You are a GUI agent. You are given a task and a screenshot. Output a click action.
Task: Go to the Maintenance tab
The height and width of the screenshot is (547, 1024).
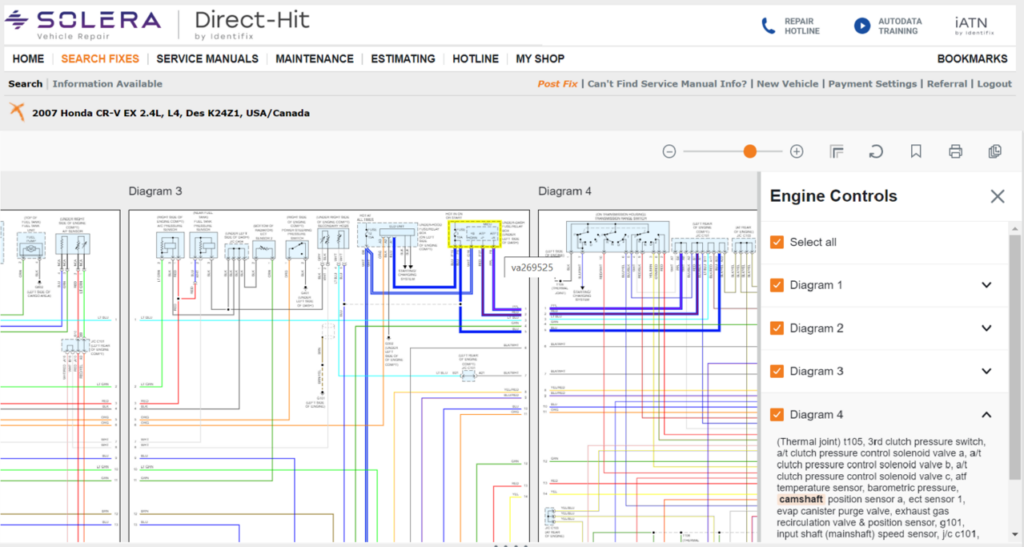point(314,59)
